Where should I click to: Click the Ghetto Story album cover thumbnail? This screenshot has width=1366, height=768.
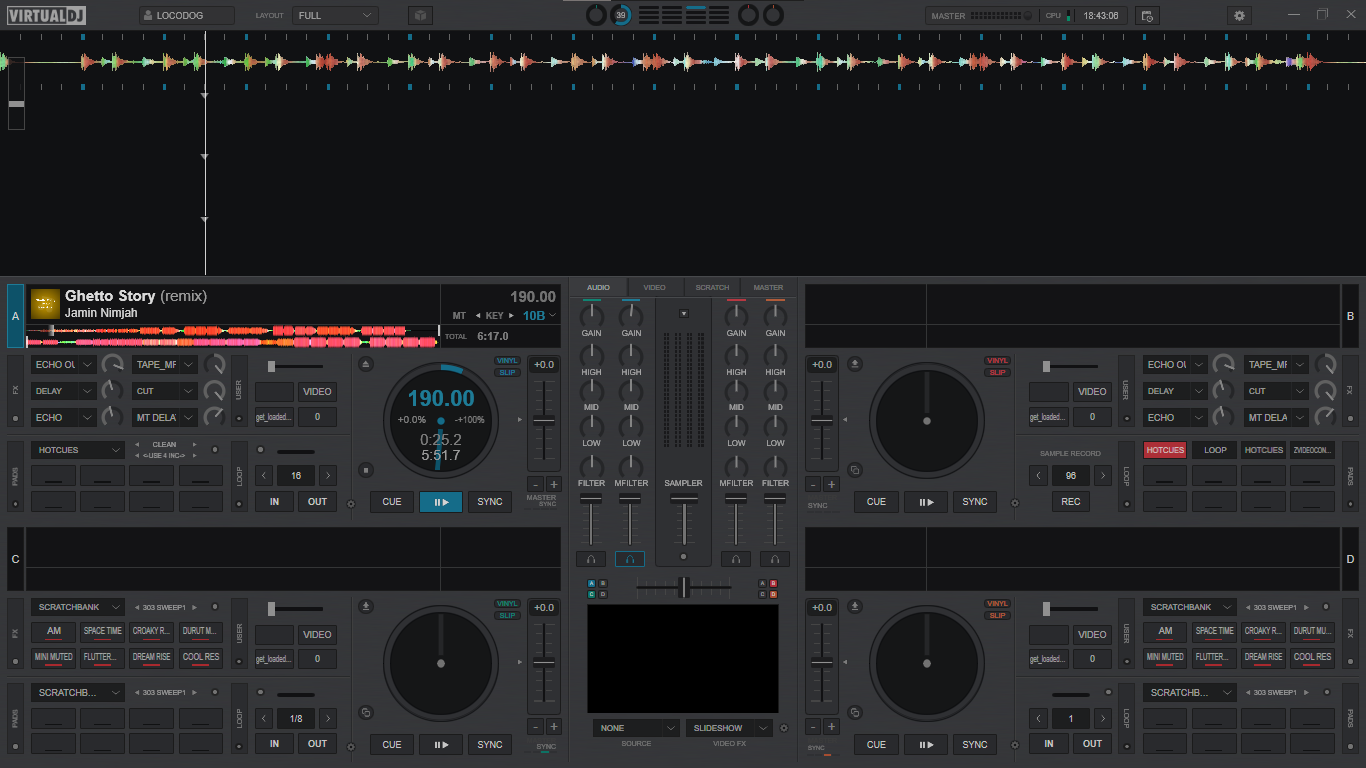45,303
